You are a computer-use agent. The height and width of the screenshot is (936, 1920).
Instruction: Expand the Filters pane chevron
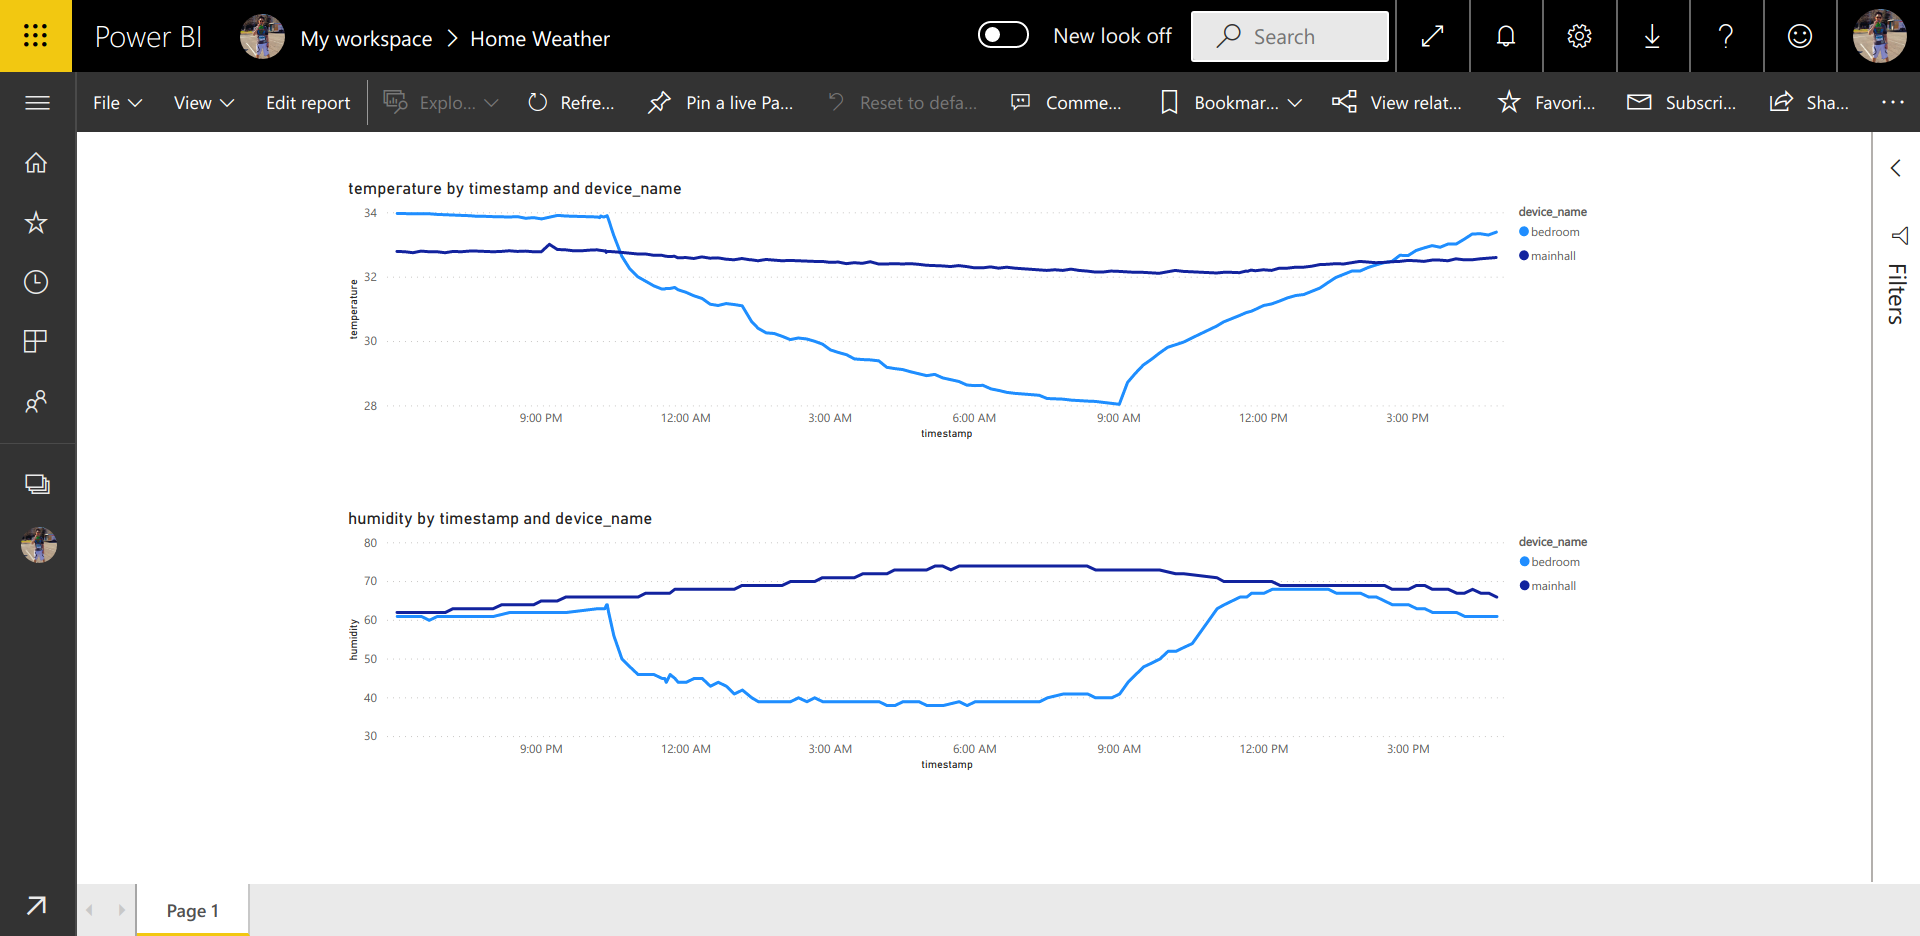[x=1895, y=168]
